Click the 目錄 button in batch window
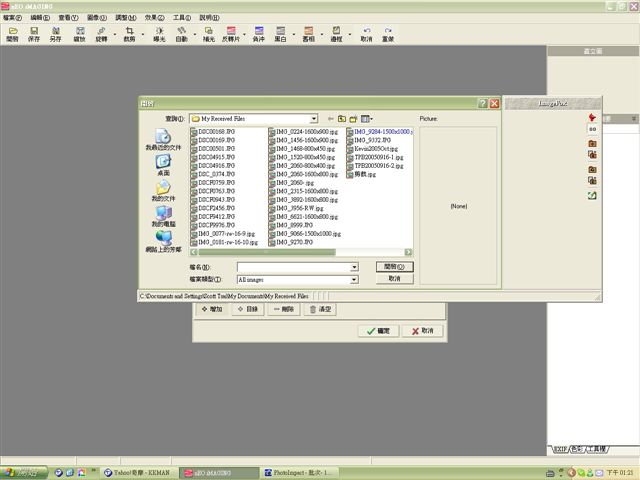640x480 pixels. 248,309
